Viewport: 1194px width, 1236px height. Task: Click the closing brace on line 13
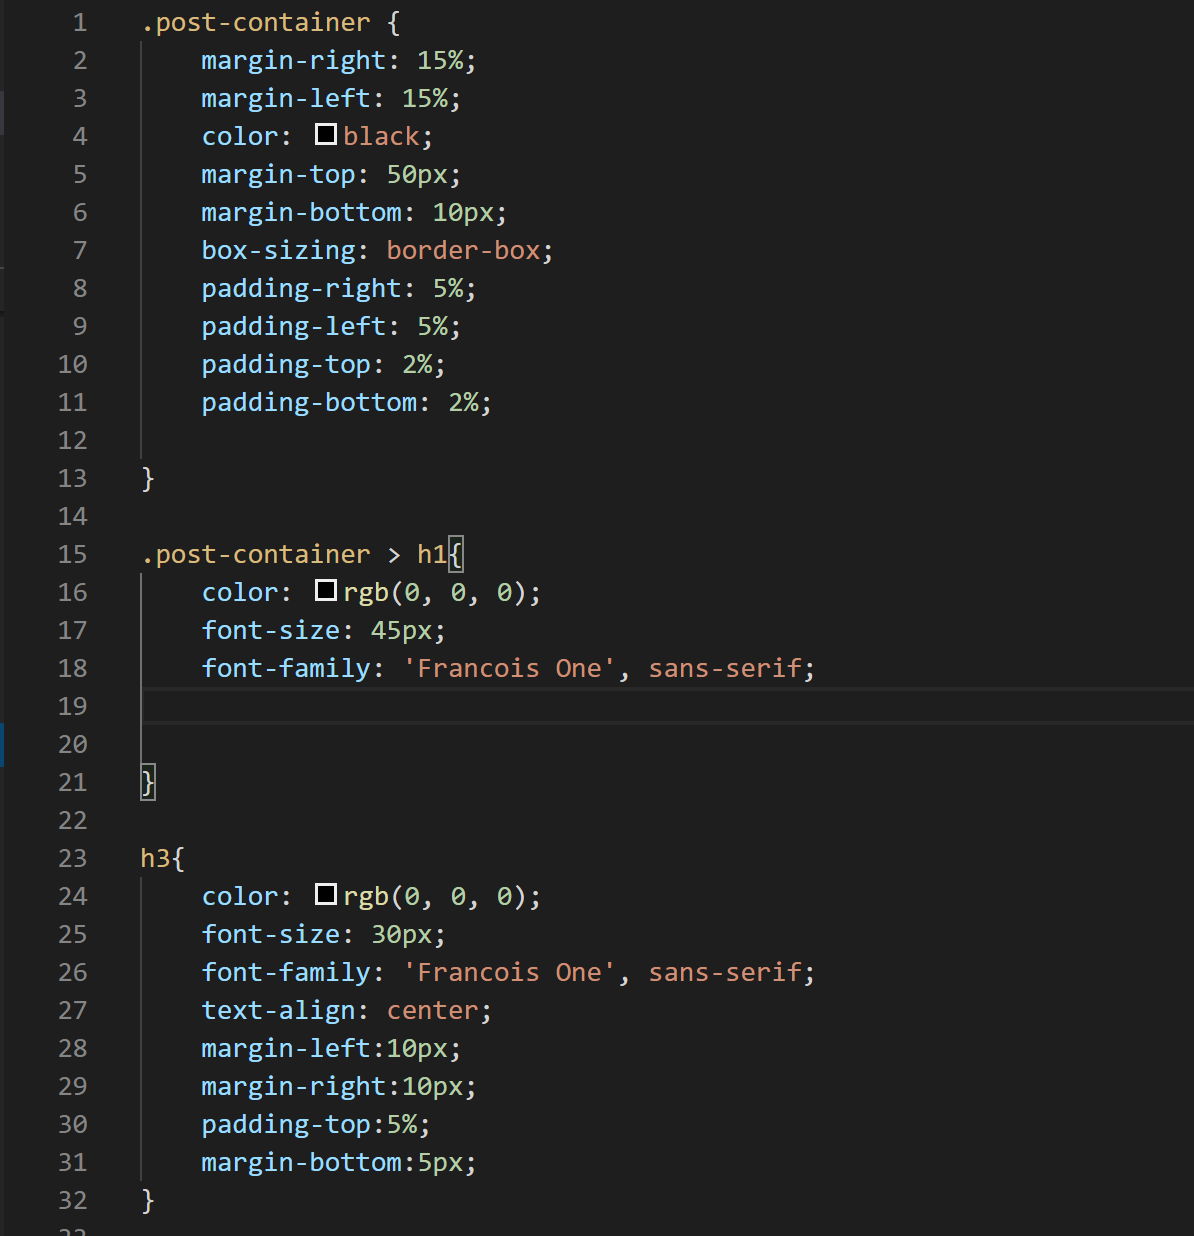click(148, 478)
